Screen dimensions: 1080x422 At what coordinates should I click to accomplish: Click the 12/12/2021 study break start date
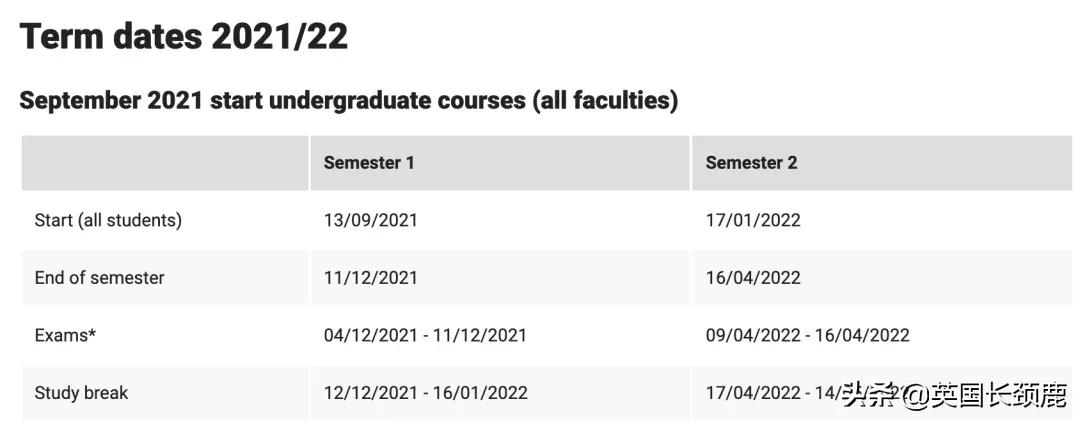click(x=370, y=393)
